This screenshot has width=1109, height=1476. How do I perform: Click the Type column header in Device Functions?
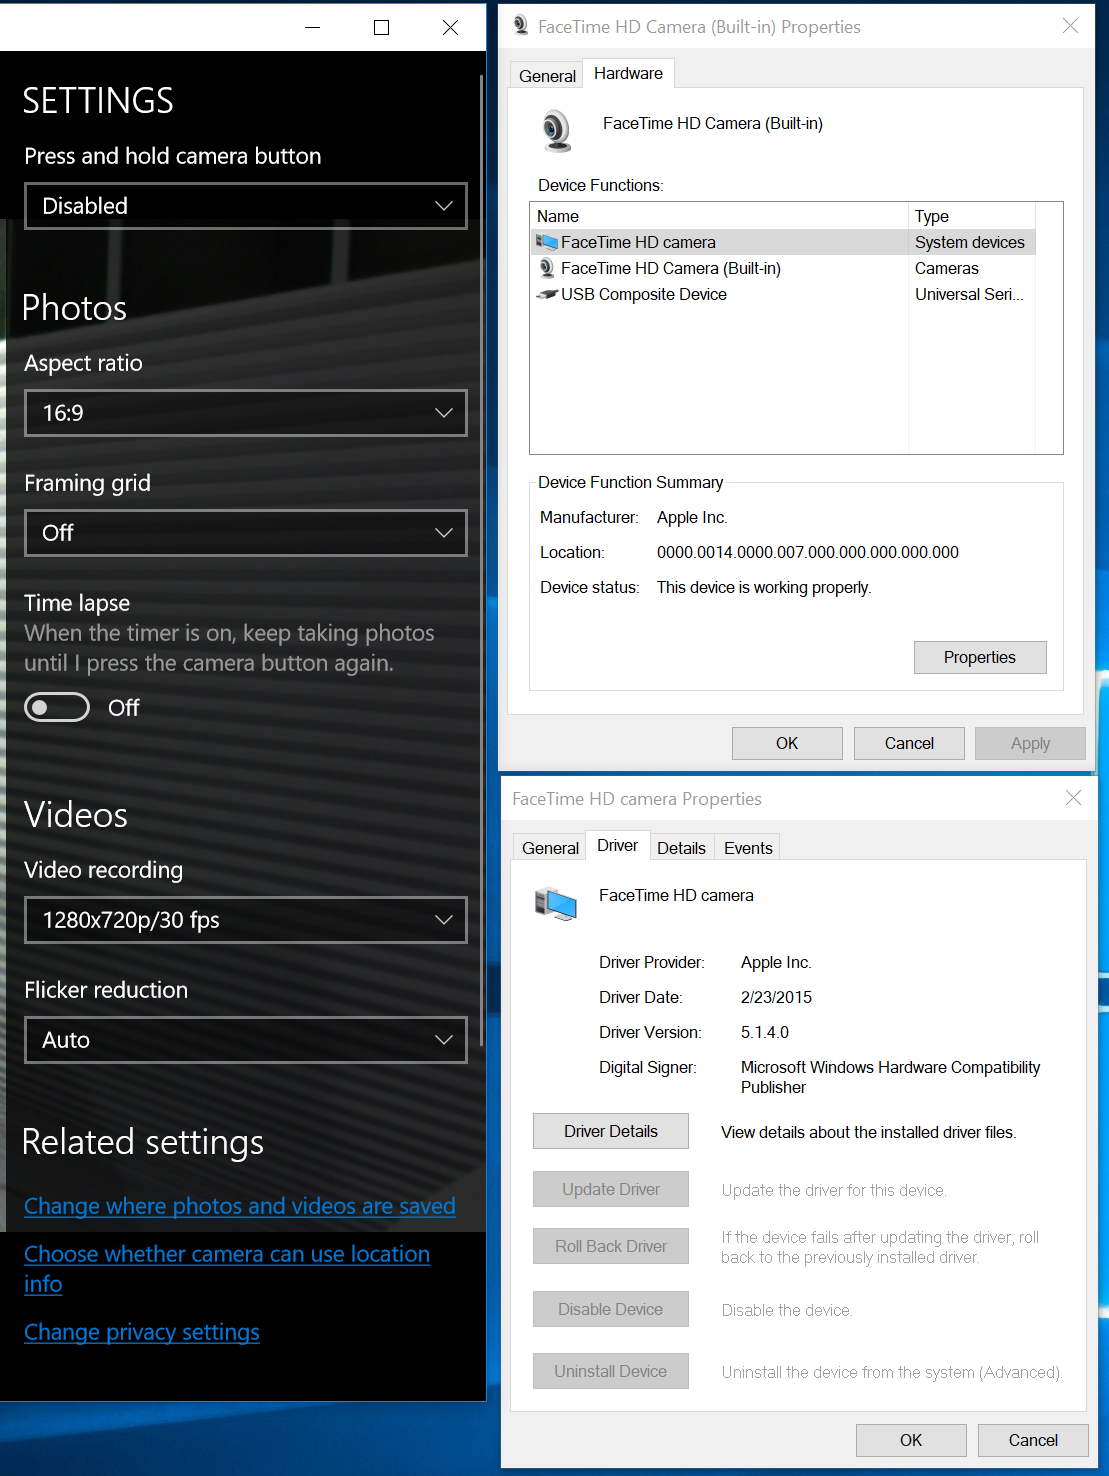click(x=972, y=216)
